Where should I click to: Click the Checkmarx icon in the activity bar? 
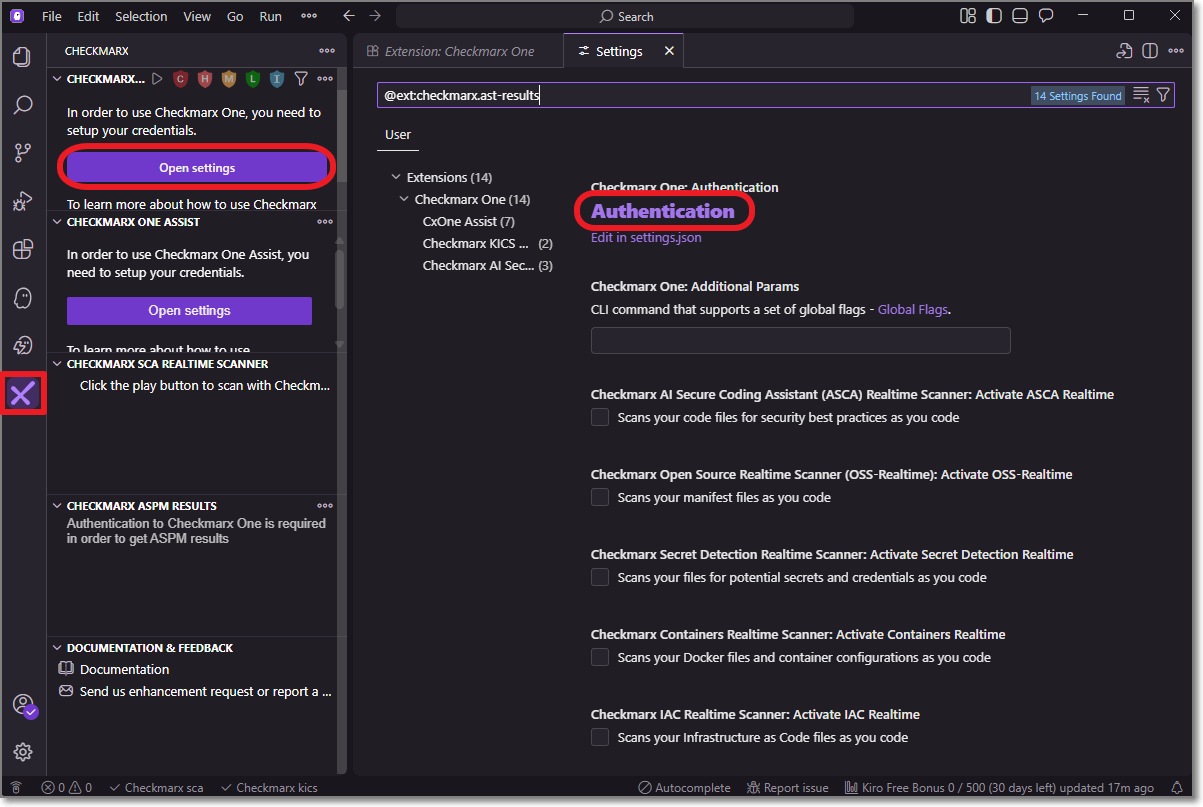22,395
